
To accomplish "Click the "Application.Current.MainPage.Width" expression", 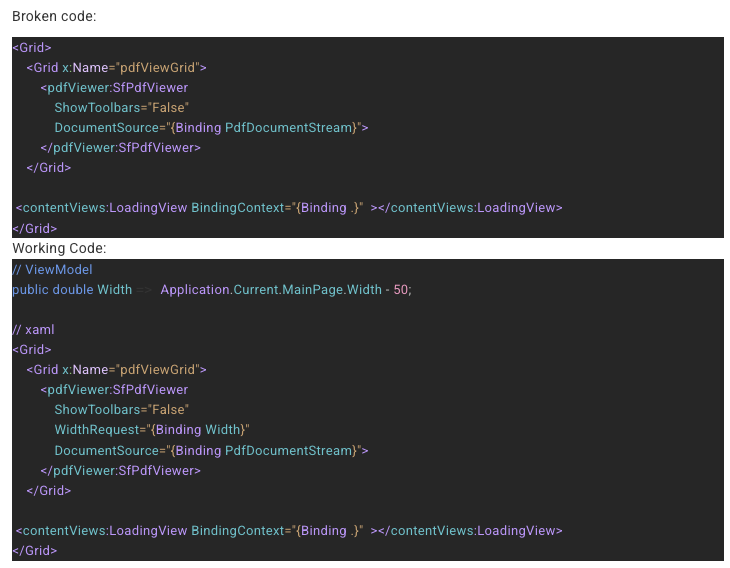I will [269, 289].
